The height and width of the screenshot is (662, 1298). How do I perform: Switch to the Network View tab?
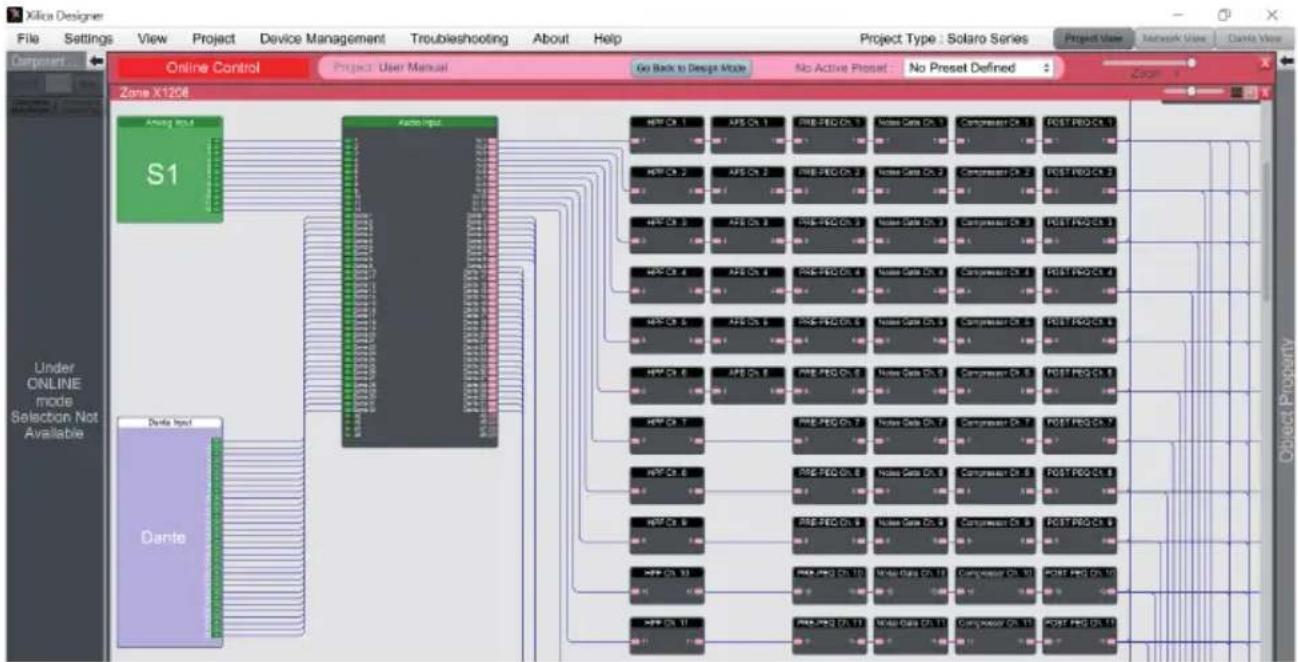tap(1175, 38)
